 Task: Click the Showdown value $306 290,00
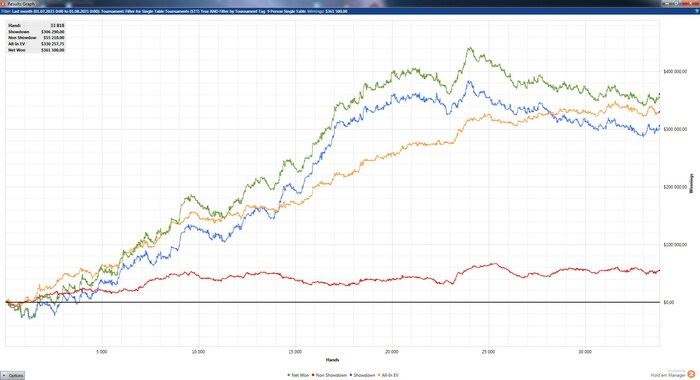point(53,32)
